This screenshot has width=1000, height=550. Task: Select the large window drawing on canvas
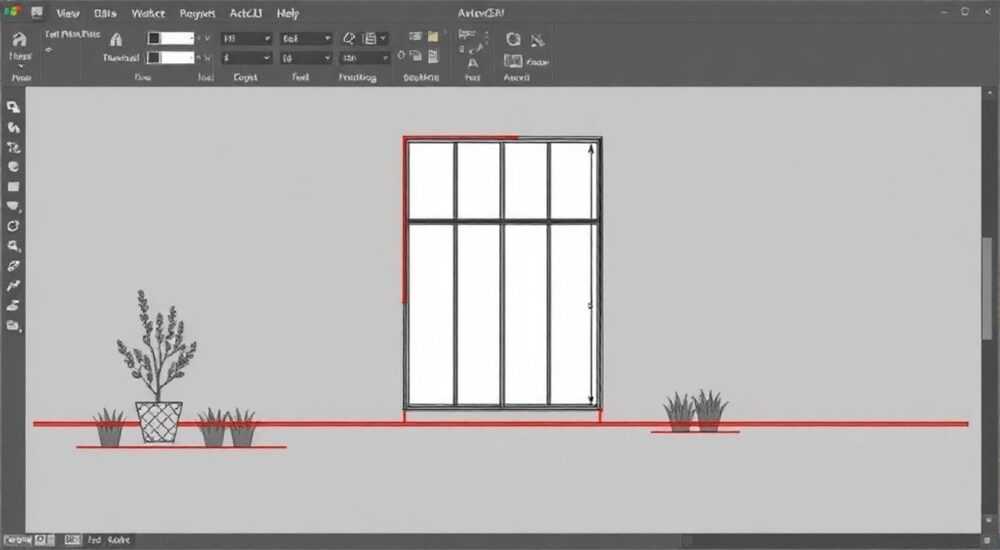503,273
